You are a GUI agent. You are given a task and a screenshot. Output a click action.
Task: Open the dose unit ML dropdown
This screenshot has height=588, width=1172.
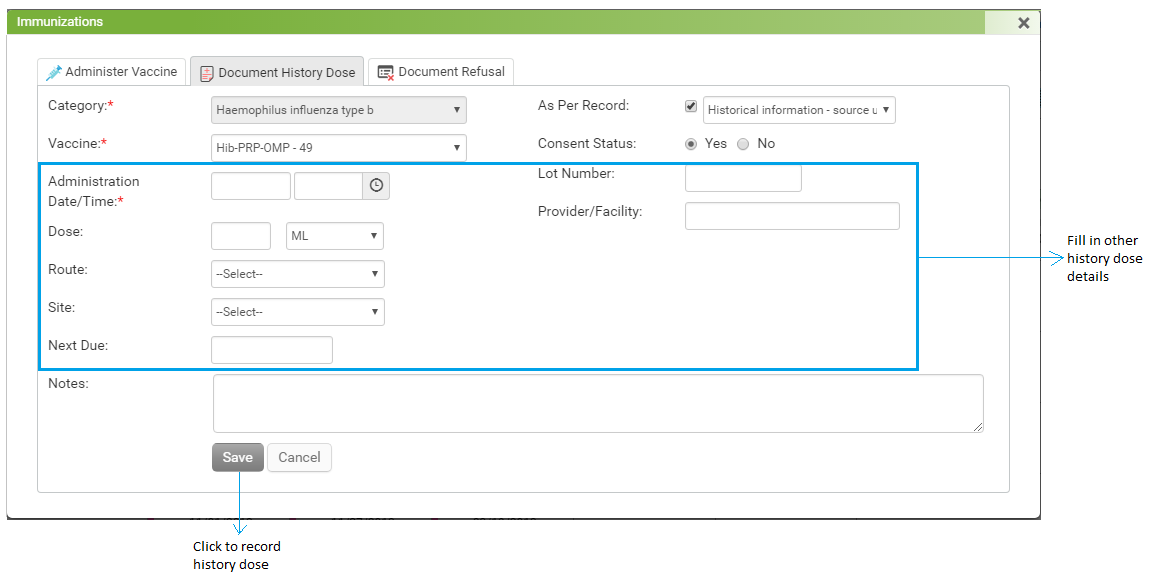[334, 236]
